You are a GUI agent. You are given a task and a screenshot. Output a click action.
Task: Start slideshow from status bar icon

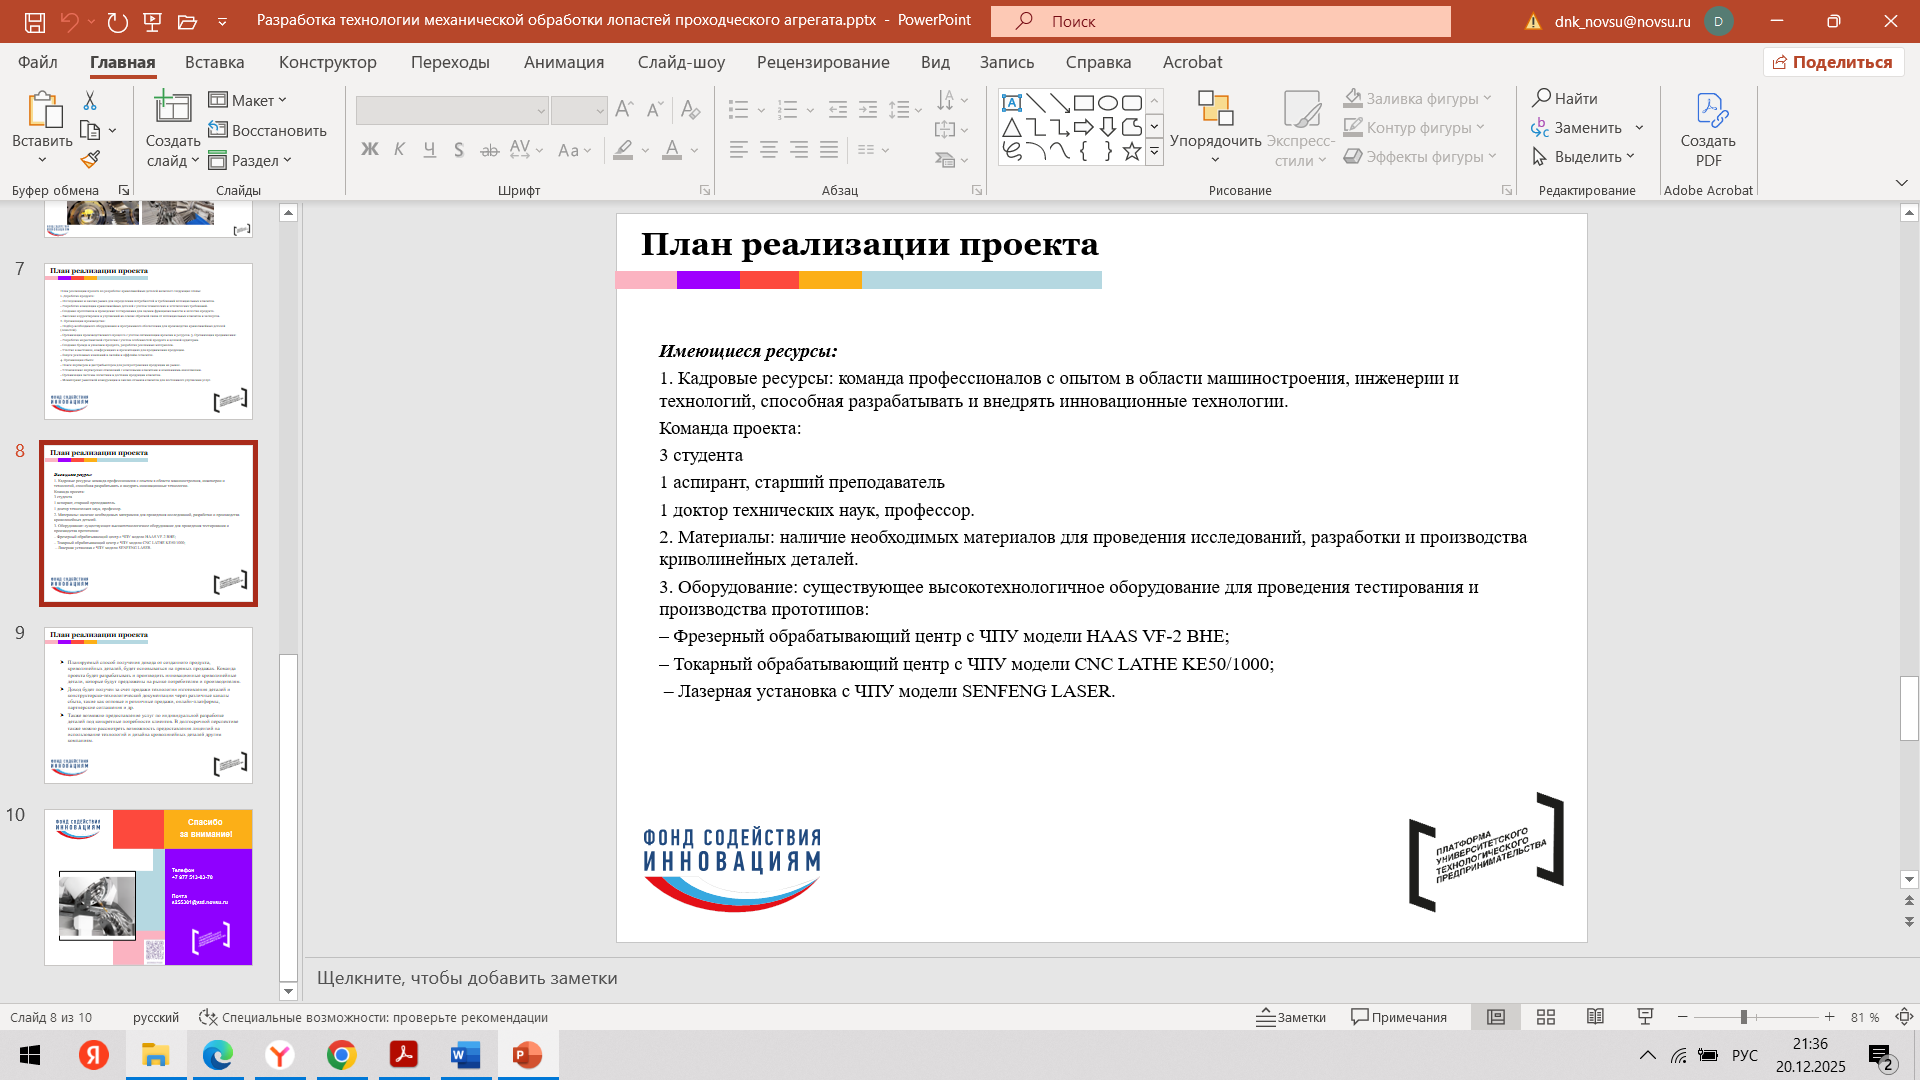point(1645,1017)
